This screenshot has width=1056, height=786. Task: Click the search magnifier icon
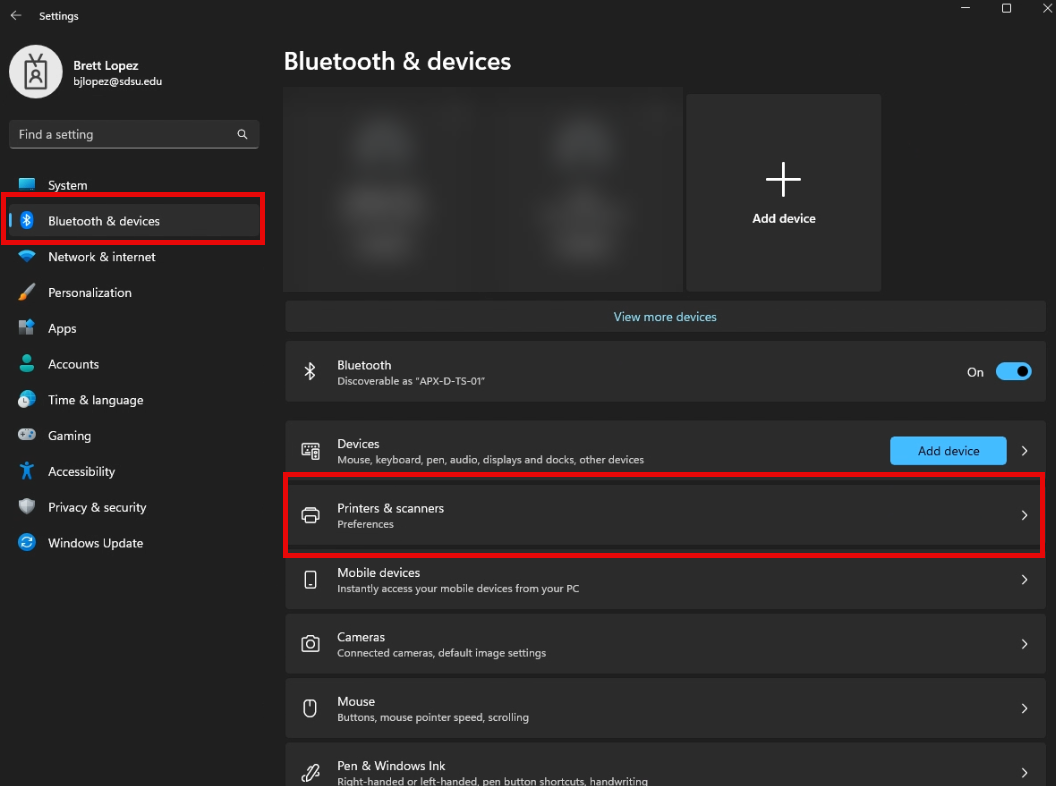(x=242, y=134)
